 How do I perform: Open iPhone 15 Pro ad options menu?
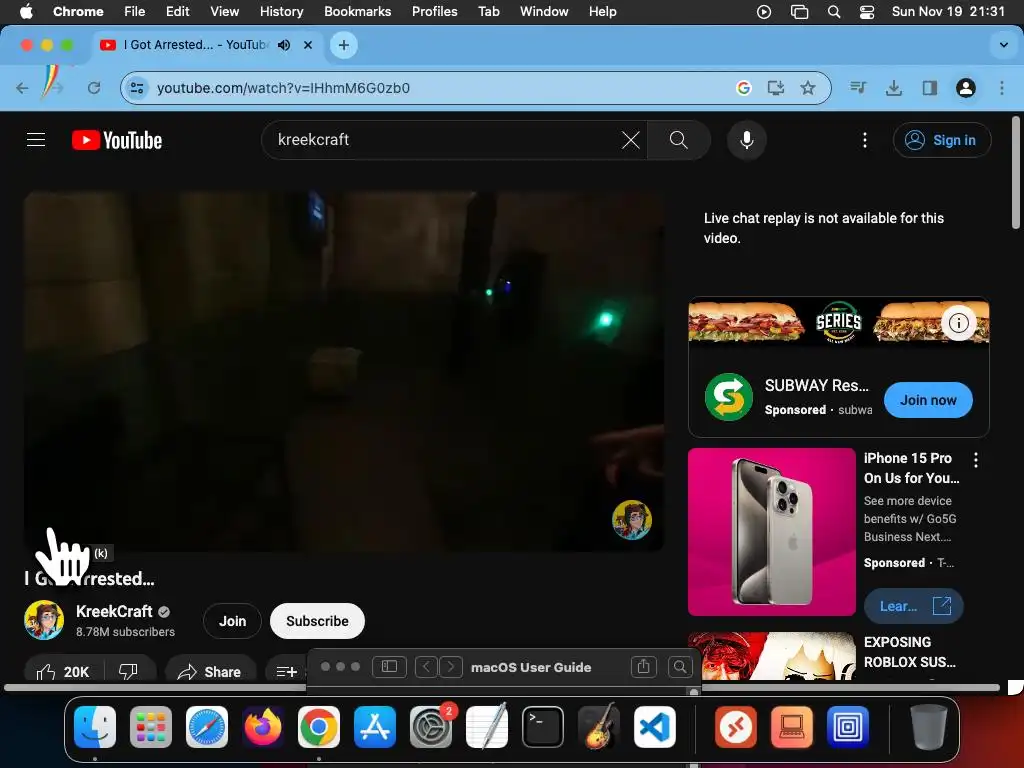point(976,460)
